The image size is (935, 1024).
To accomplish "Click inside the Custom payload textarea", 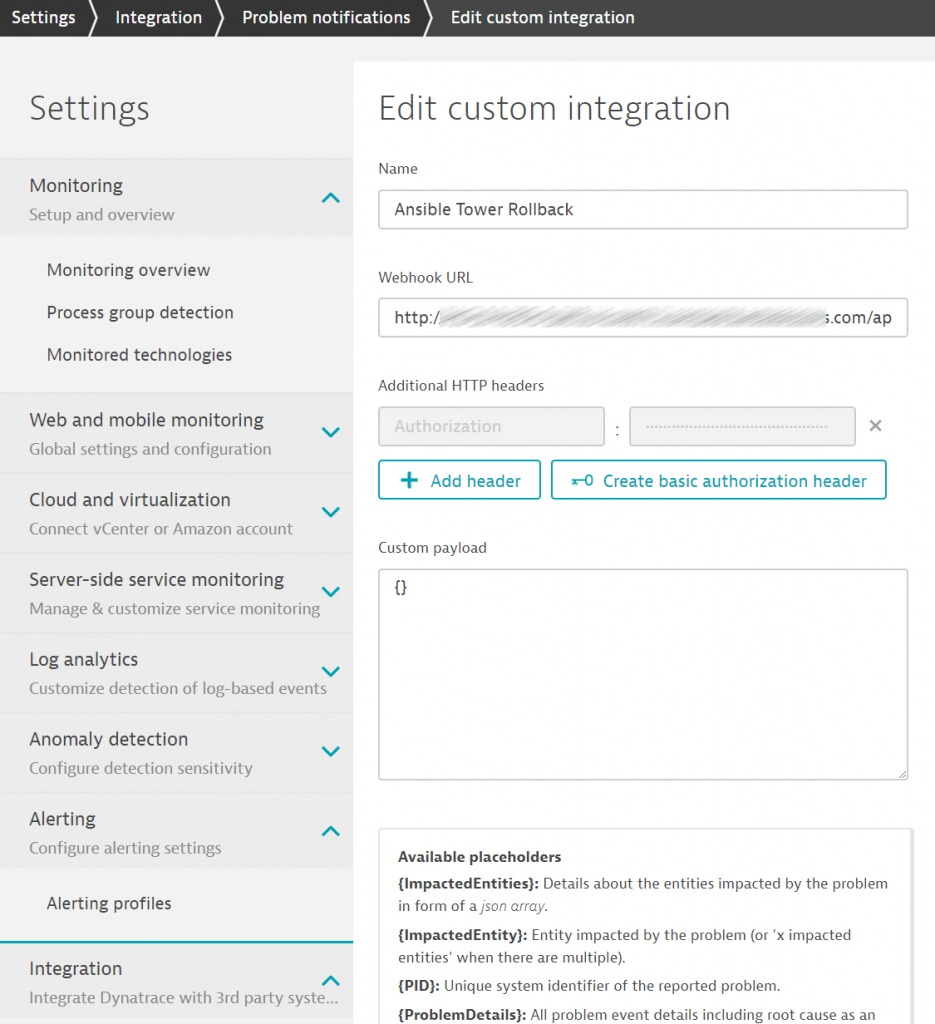I will [642, 674].
